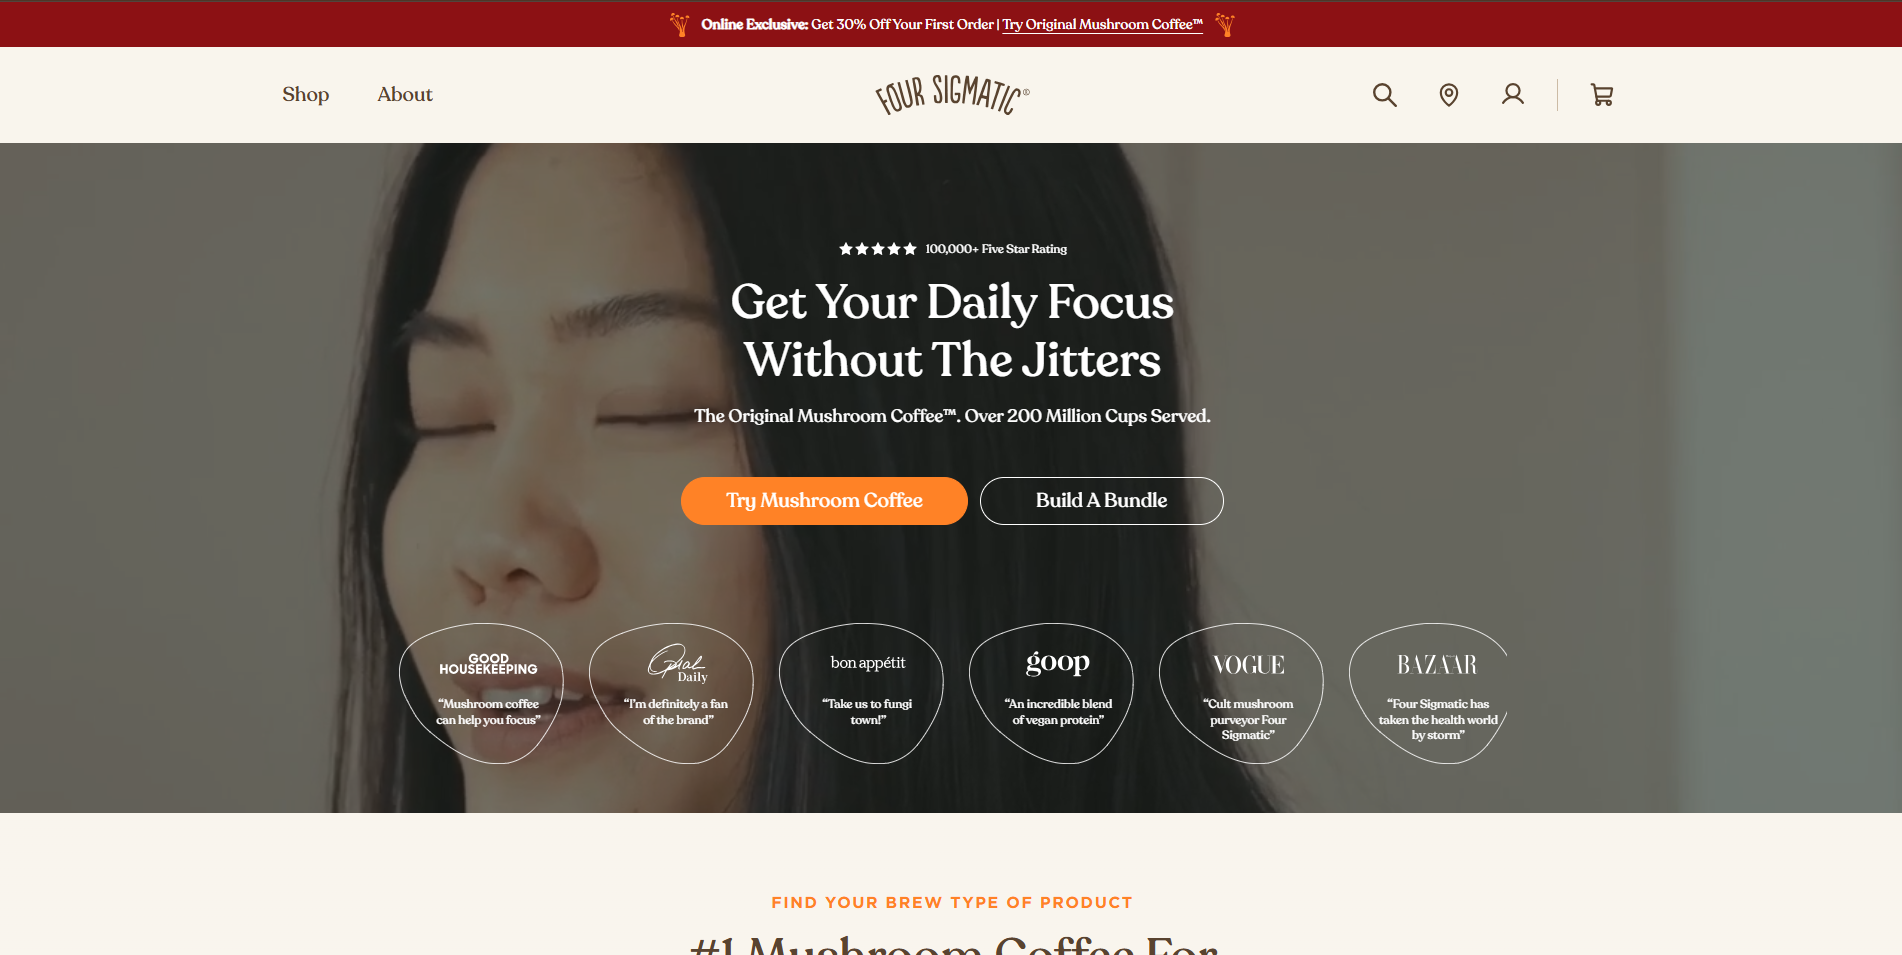Click the 100,000+ Five Star Rating text
The height and width of the screenshot is (955, 1902).
996,249
